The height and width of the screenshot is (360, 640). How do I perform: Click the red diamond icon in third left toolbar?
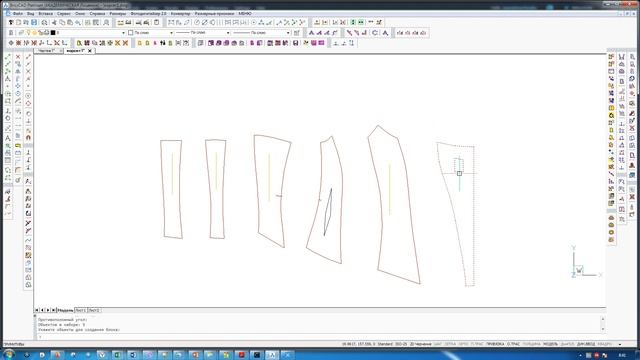28,104
